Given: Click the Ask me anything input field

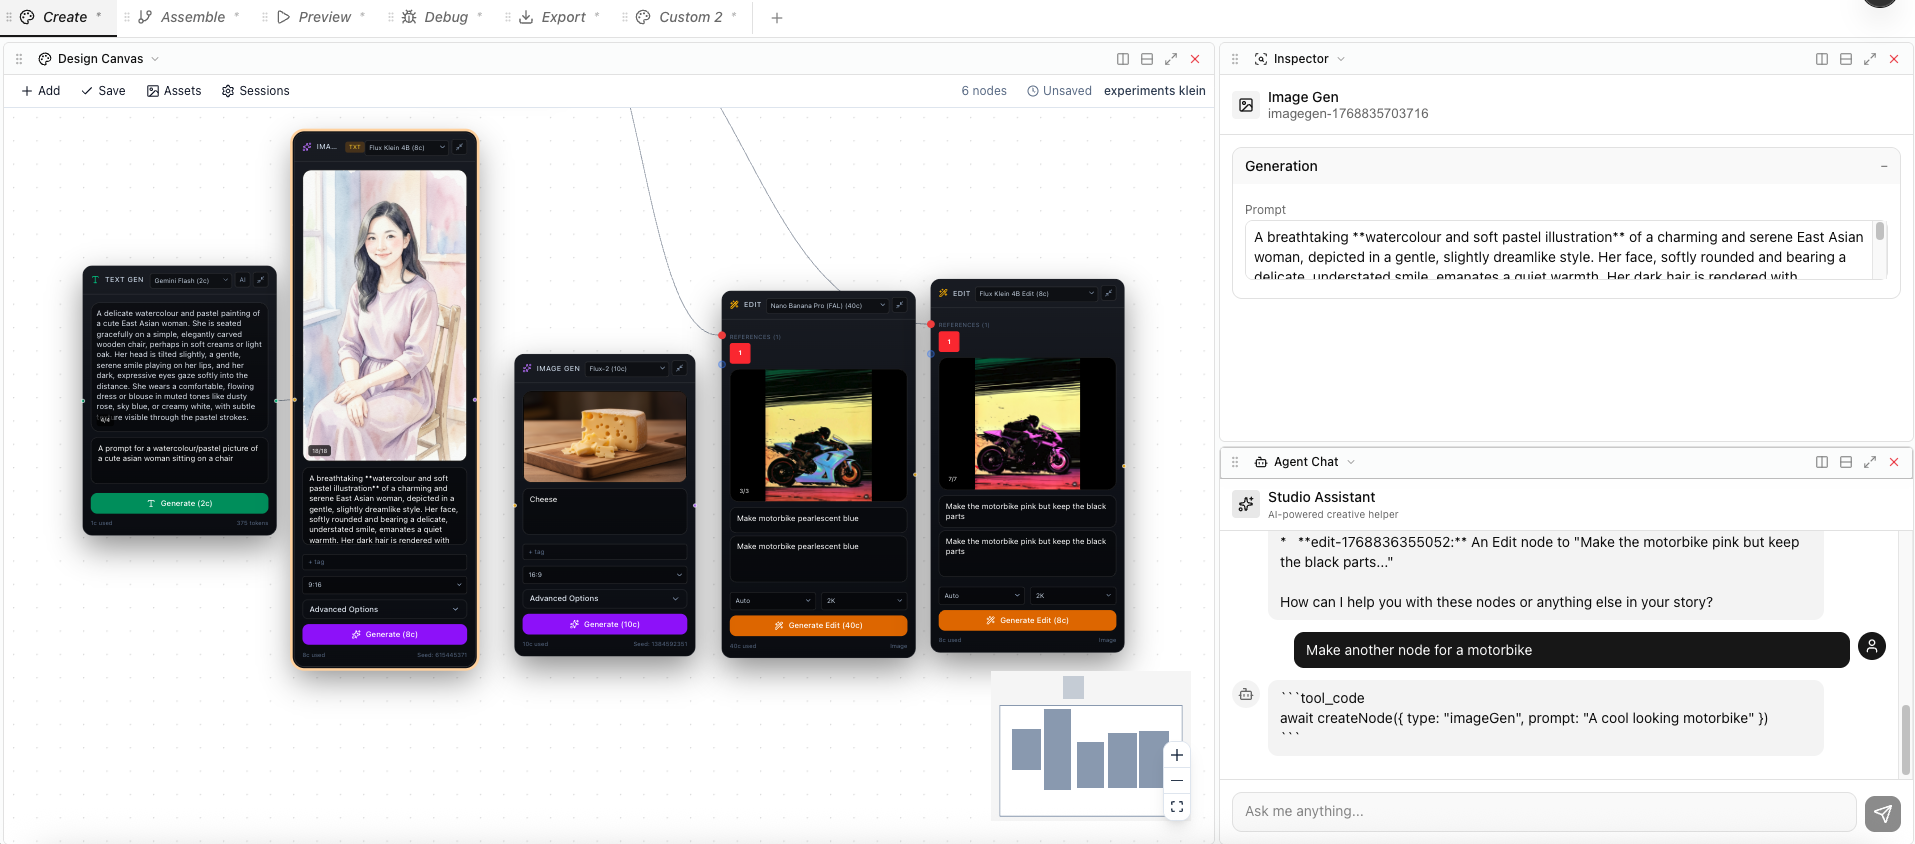Looking at the screenshot, I should coord(1543,811).
